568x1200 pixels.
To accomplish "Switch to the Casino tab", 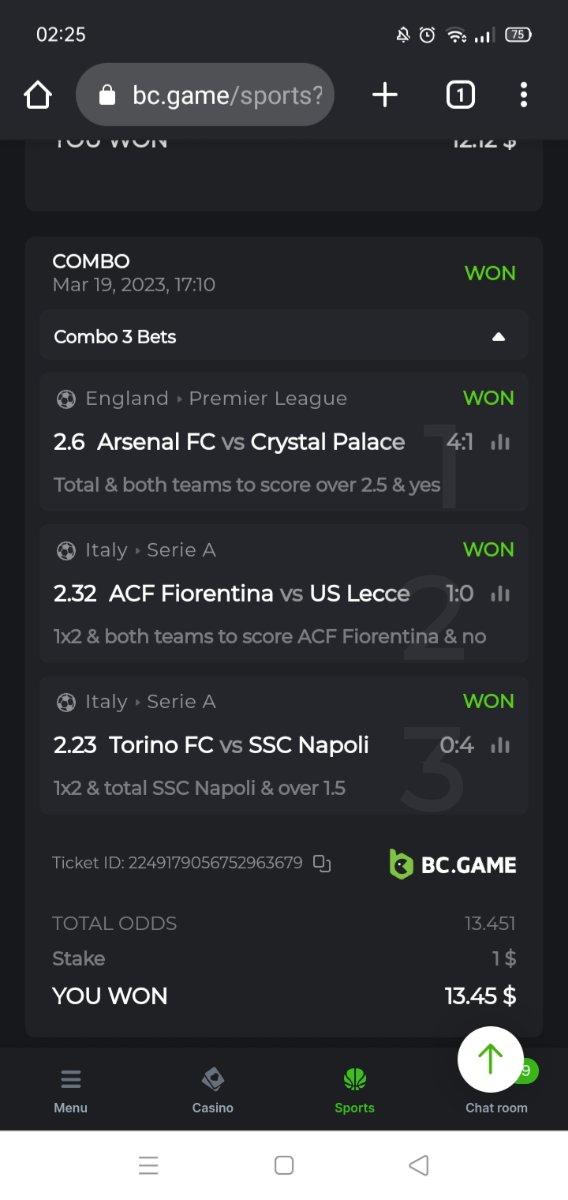I will click(213, 1090).
